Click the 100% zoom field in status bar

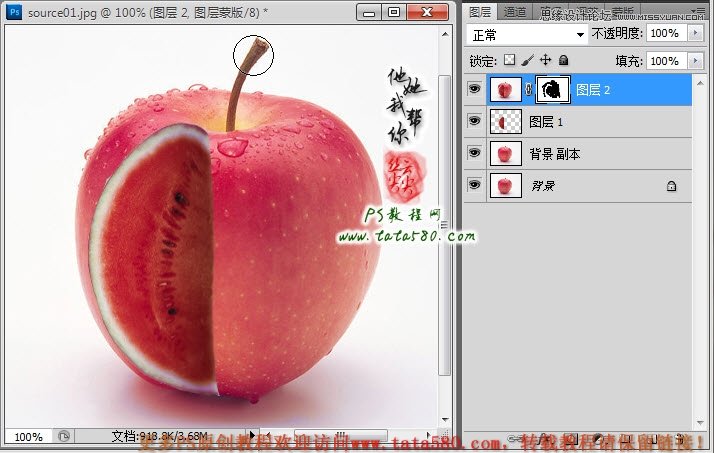(x=29, y=437)
